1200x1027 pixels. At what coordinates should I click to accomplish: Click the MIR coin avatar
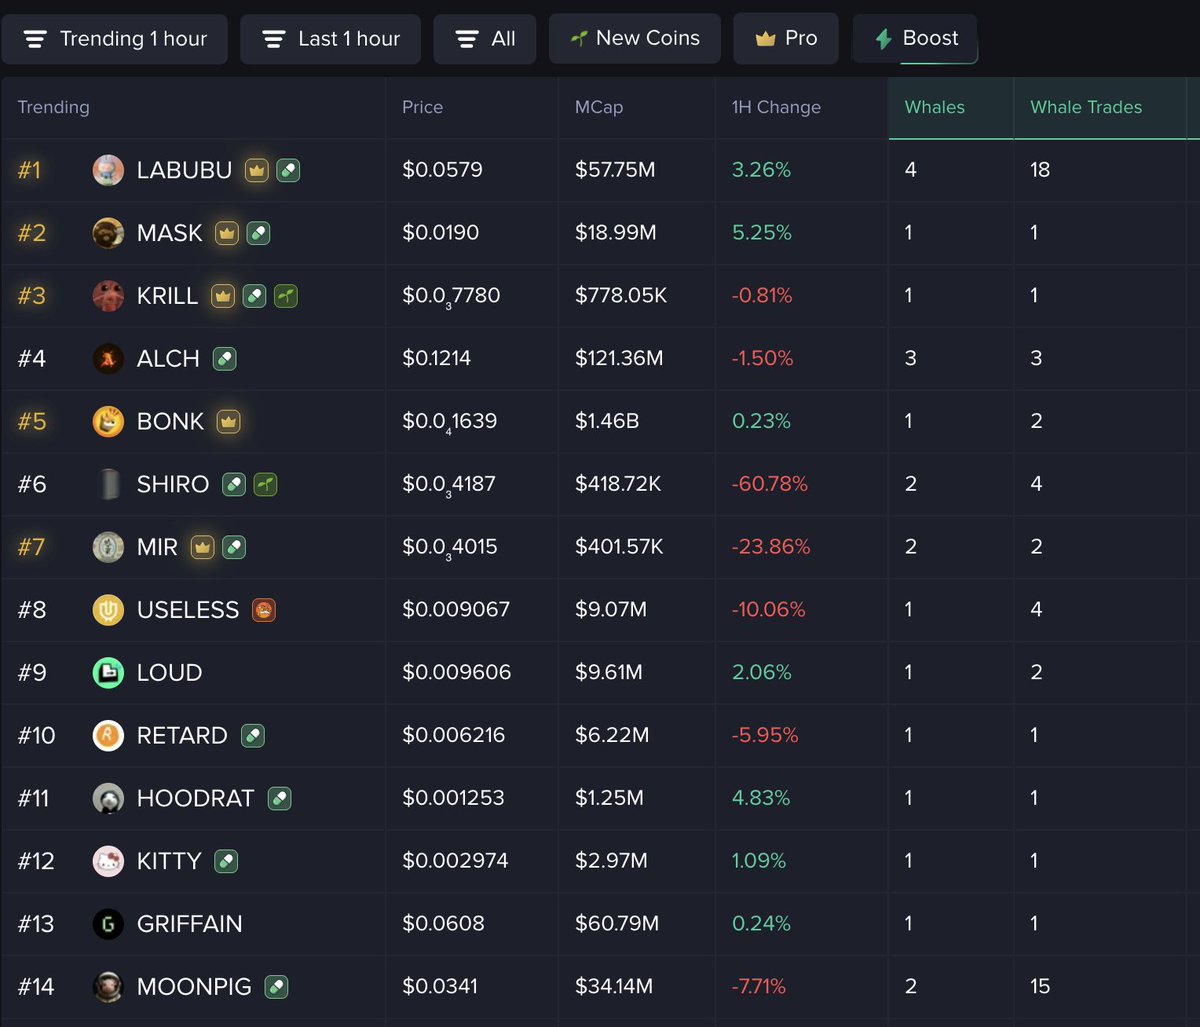pos(108,547)
